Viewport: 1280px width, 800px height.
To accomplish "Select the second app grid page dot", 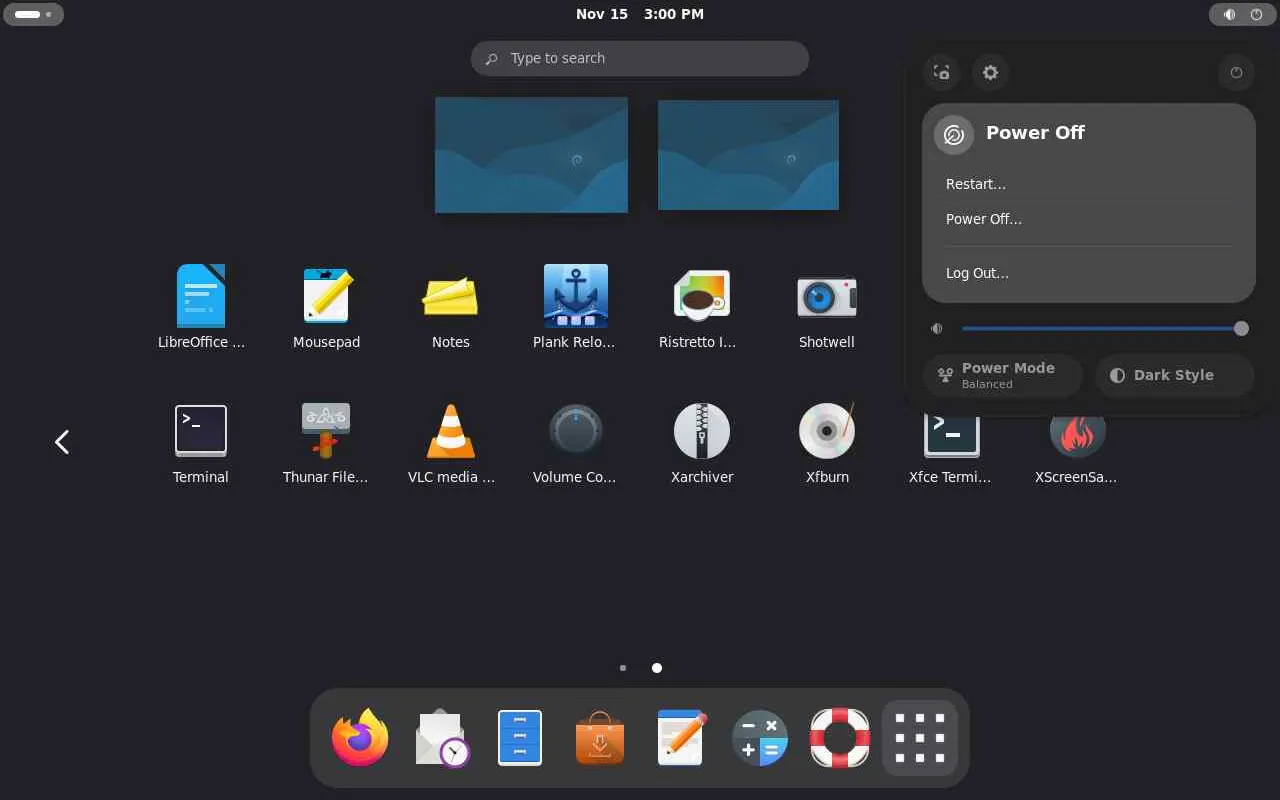I will [x=657, y=668].
